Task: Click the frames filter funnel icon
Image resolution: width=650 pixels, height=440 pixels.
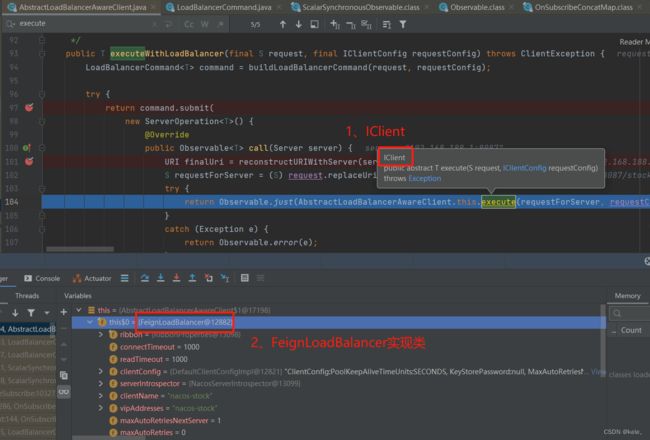Action: pyautogui.click(x=31, y=312)
